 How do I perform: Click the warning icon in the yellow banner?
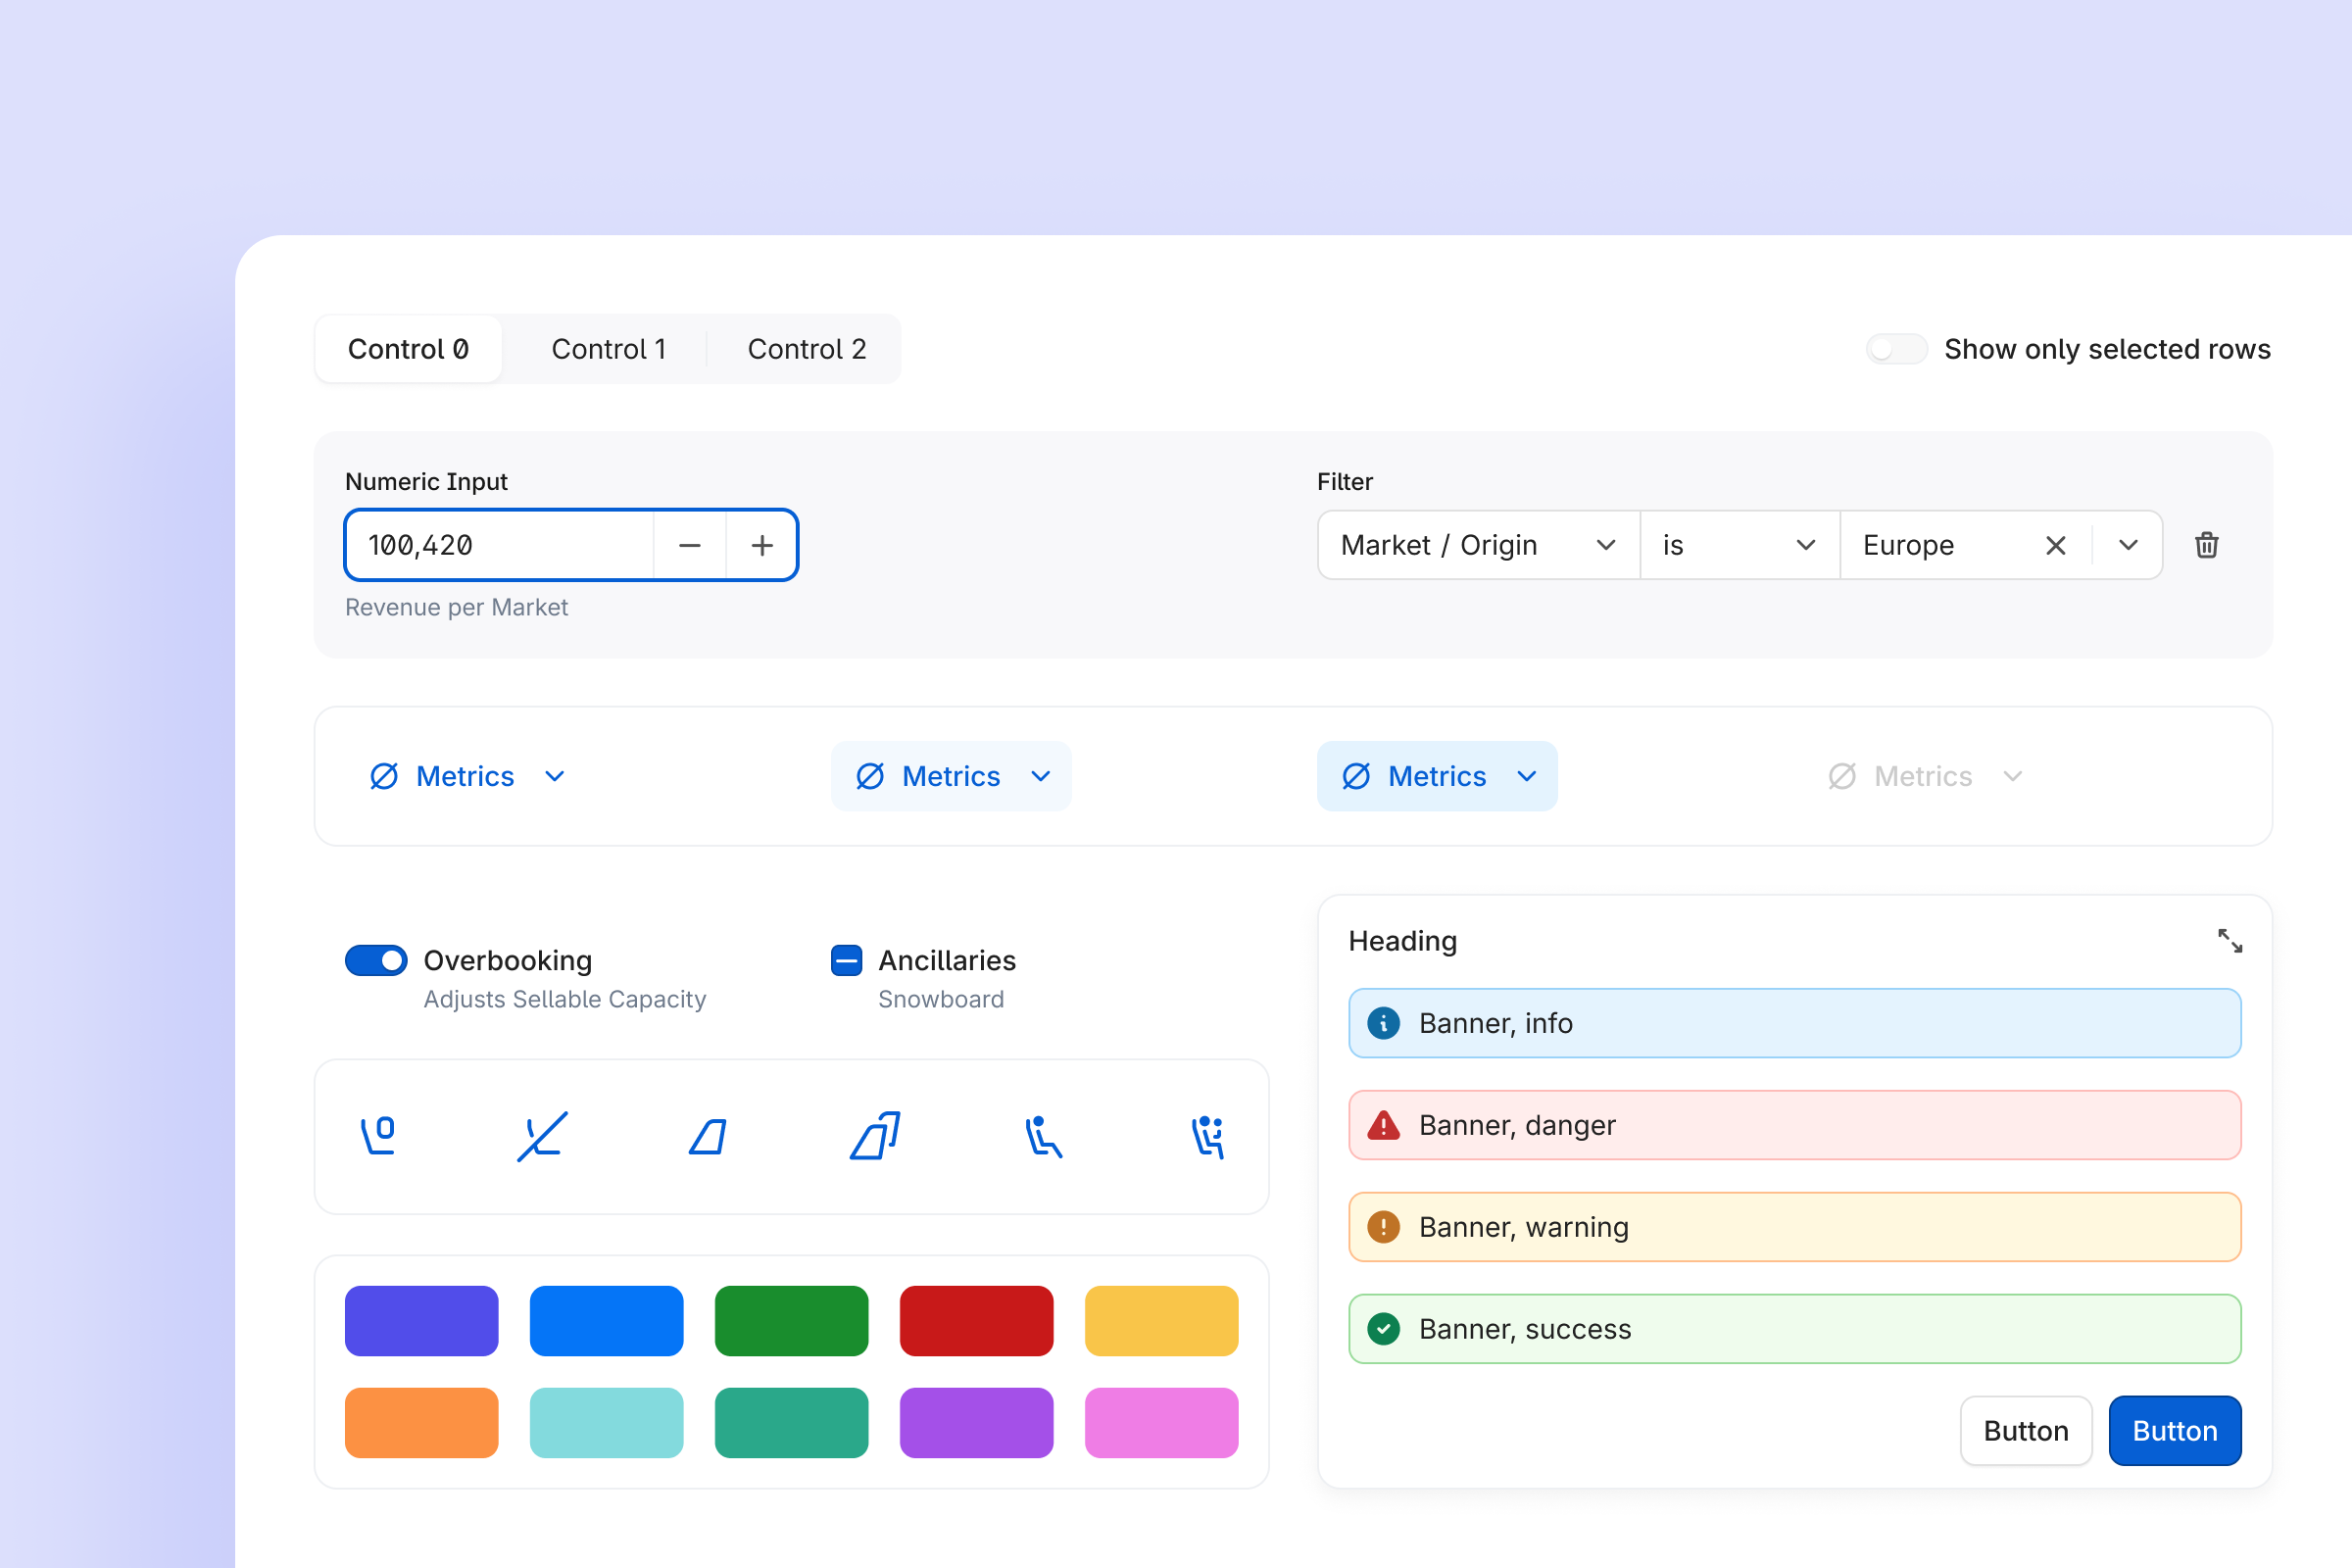[1382, 1226]
